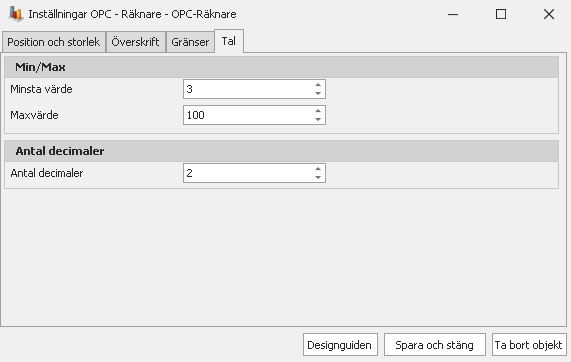Image resolution: width=571 pixels, height=362 pixels.
Task: Click the application icon in title bar
Action: 16,14
